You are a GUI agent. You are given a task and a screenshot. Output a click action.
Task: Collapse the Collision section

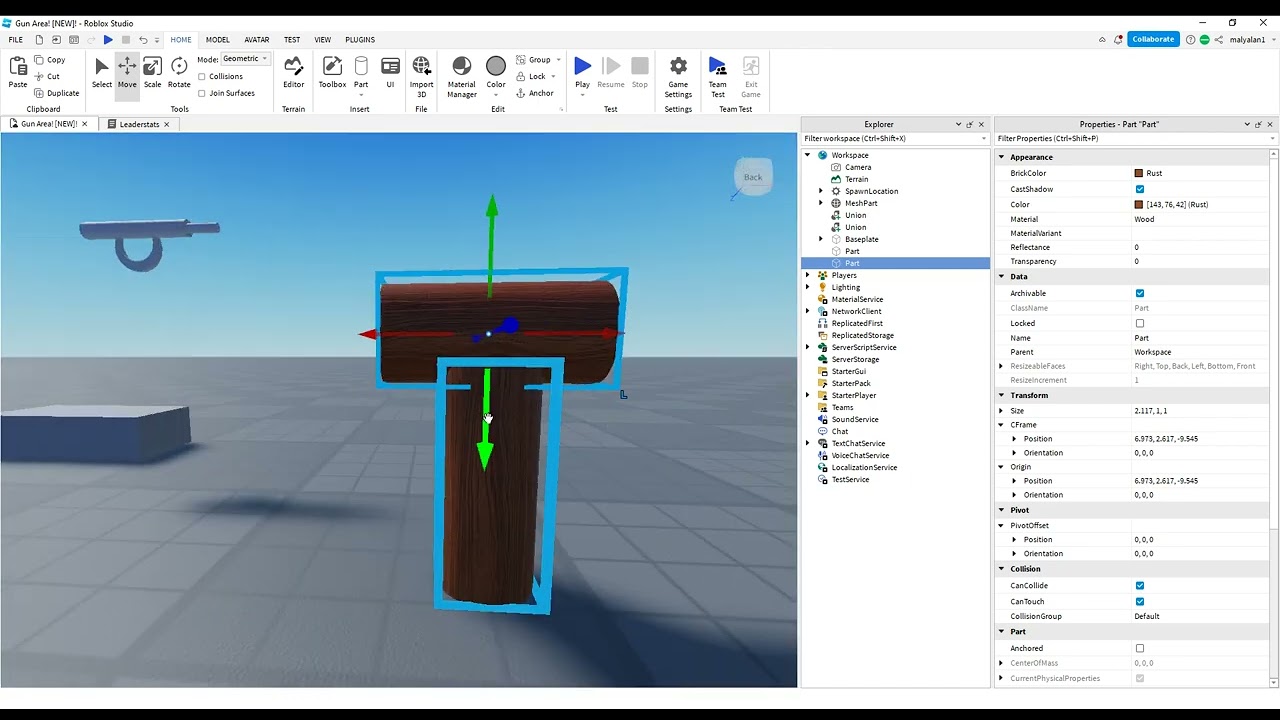point(1002,569)
